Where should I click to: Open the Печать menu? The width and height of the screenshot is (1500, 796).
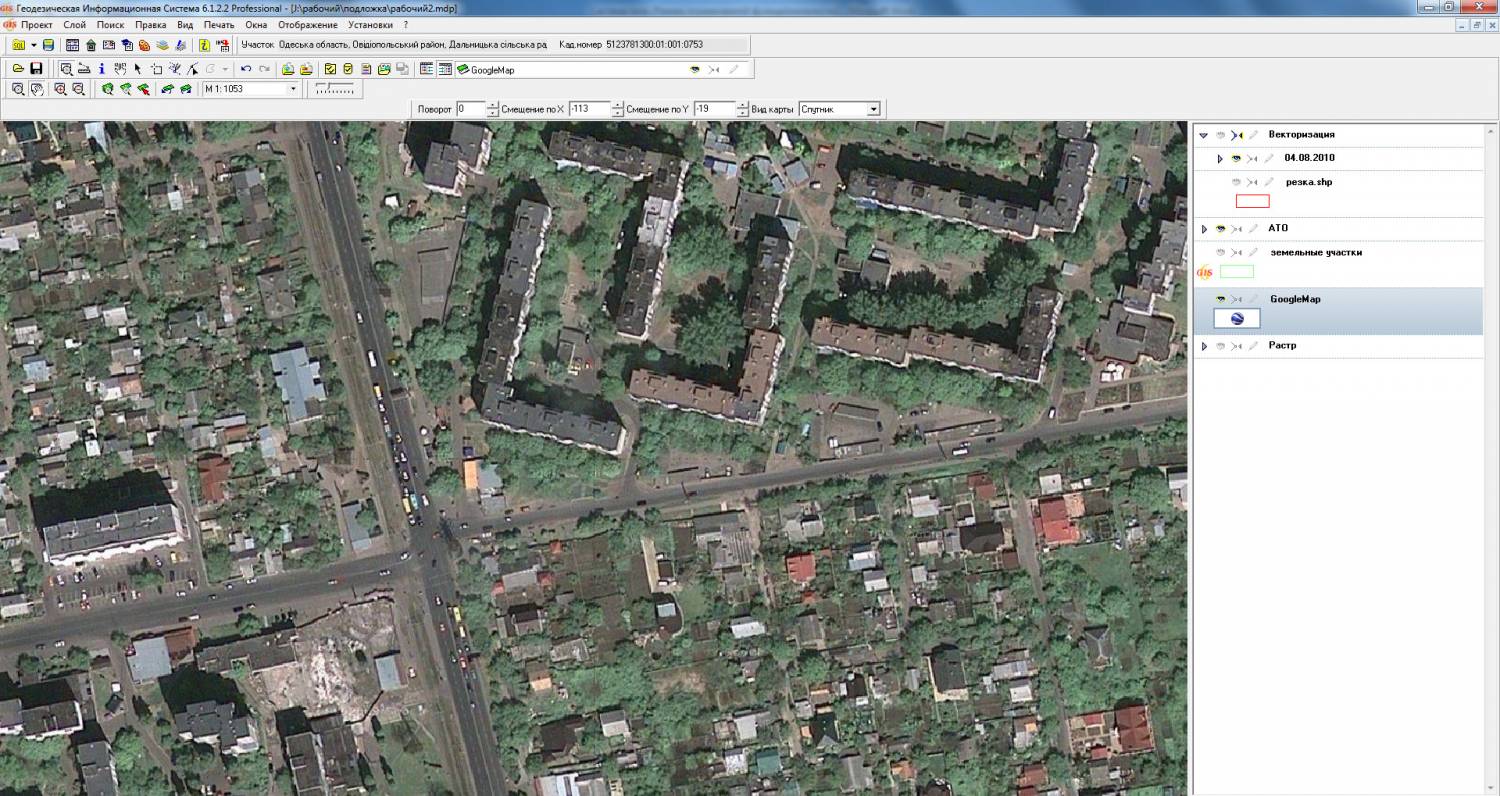point(219,24)
